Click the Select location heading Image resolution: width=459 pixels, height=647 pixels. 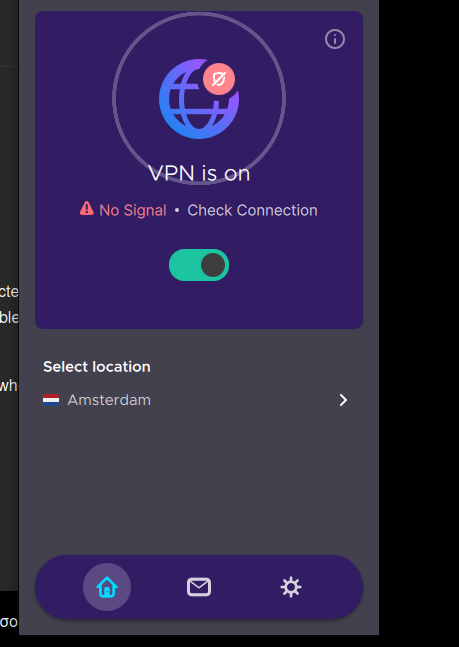(97, 367)
